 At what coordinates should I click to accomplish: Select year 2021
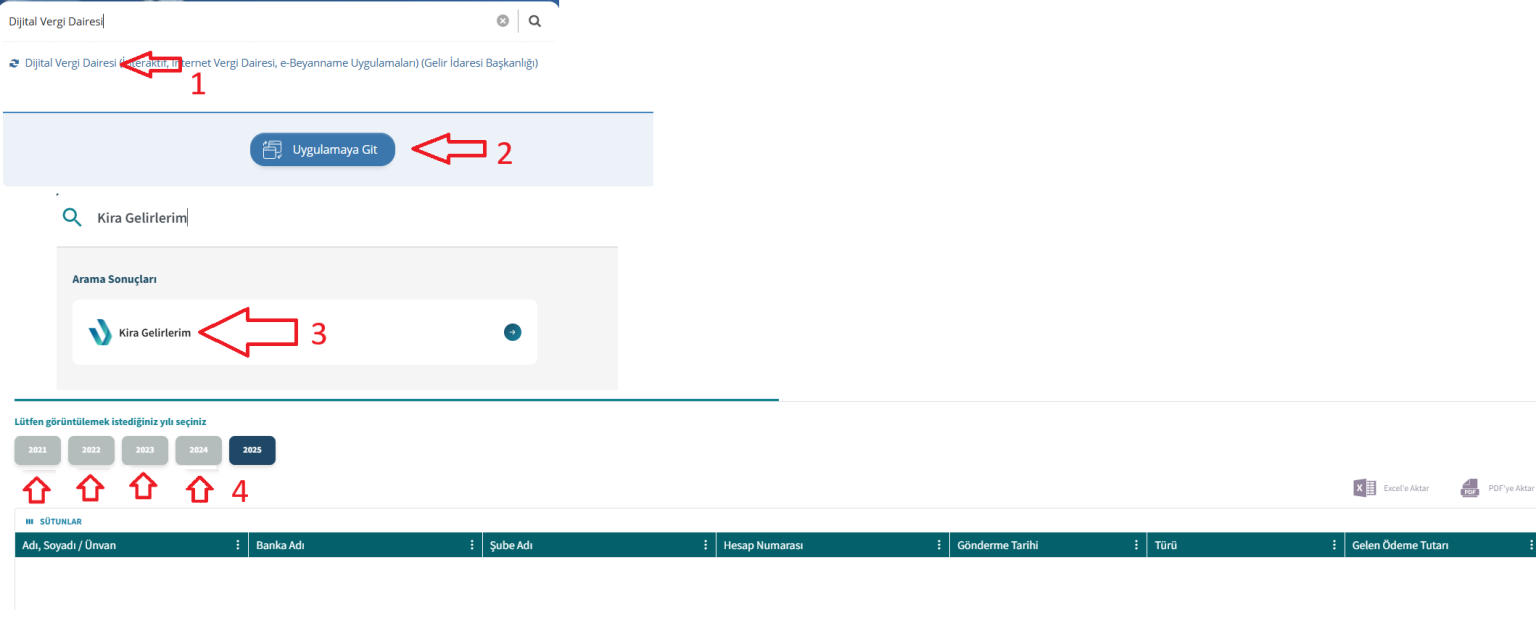(x=38, y=450)
